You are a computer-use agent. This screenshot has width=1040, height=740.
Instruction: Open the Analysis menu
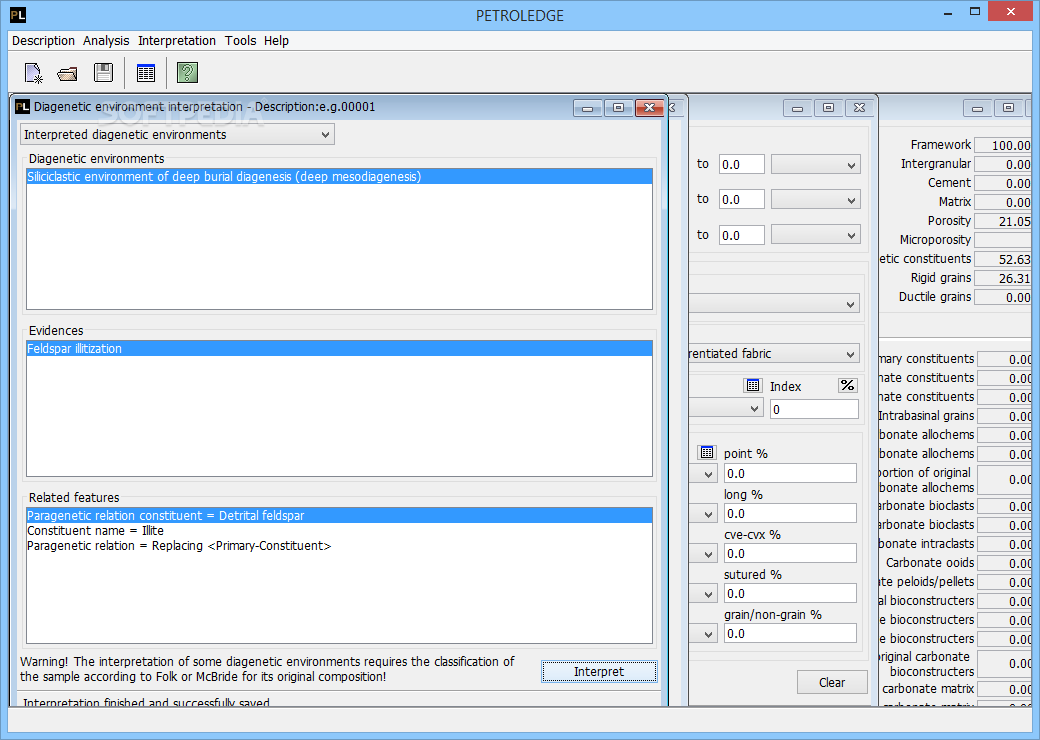pos(106,40)
